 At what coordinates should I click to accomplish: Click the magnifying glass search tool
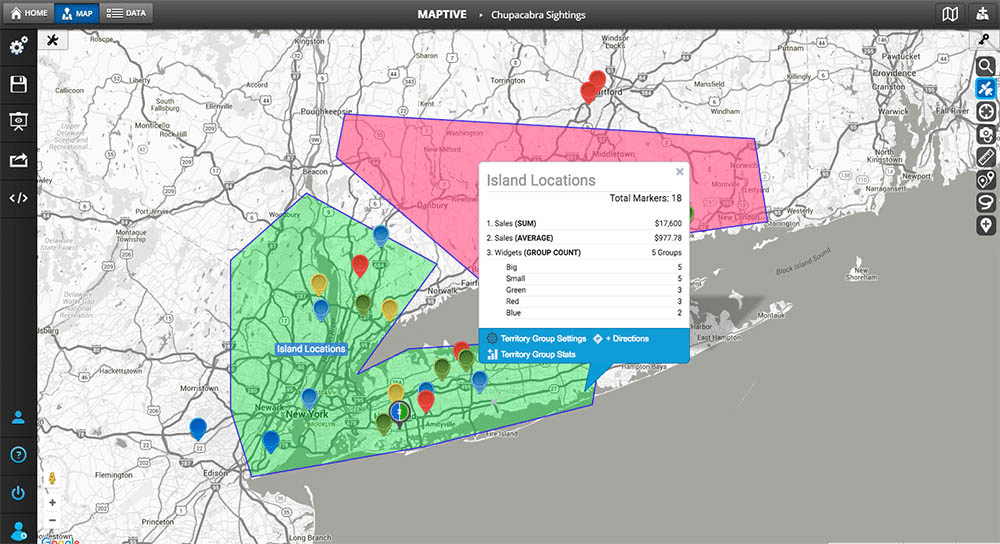986,66
